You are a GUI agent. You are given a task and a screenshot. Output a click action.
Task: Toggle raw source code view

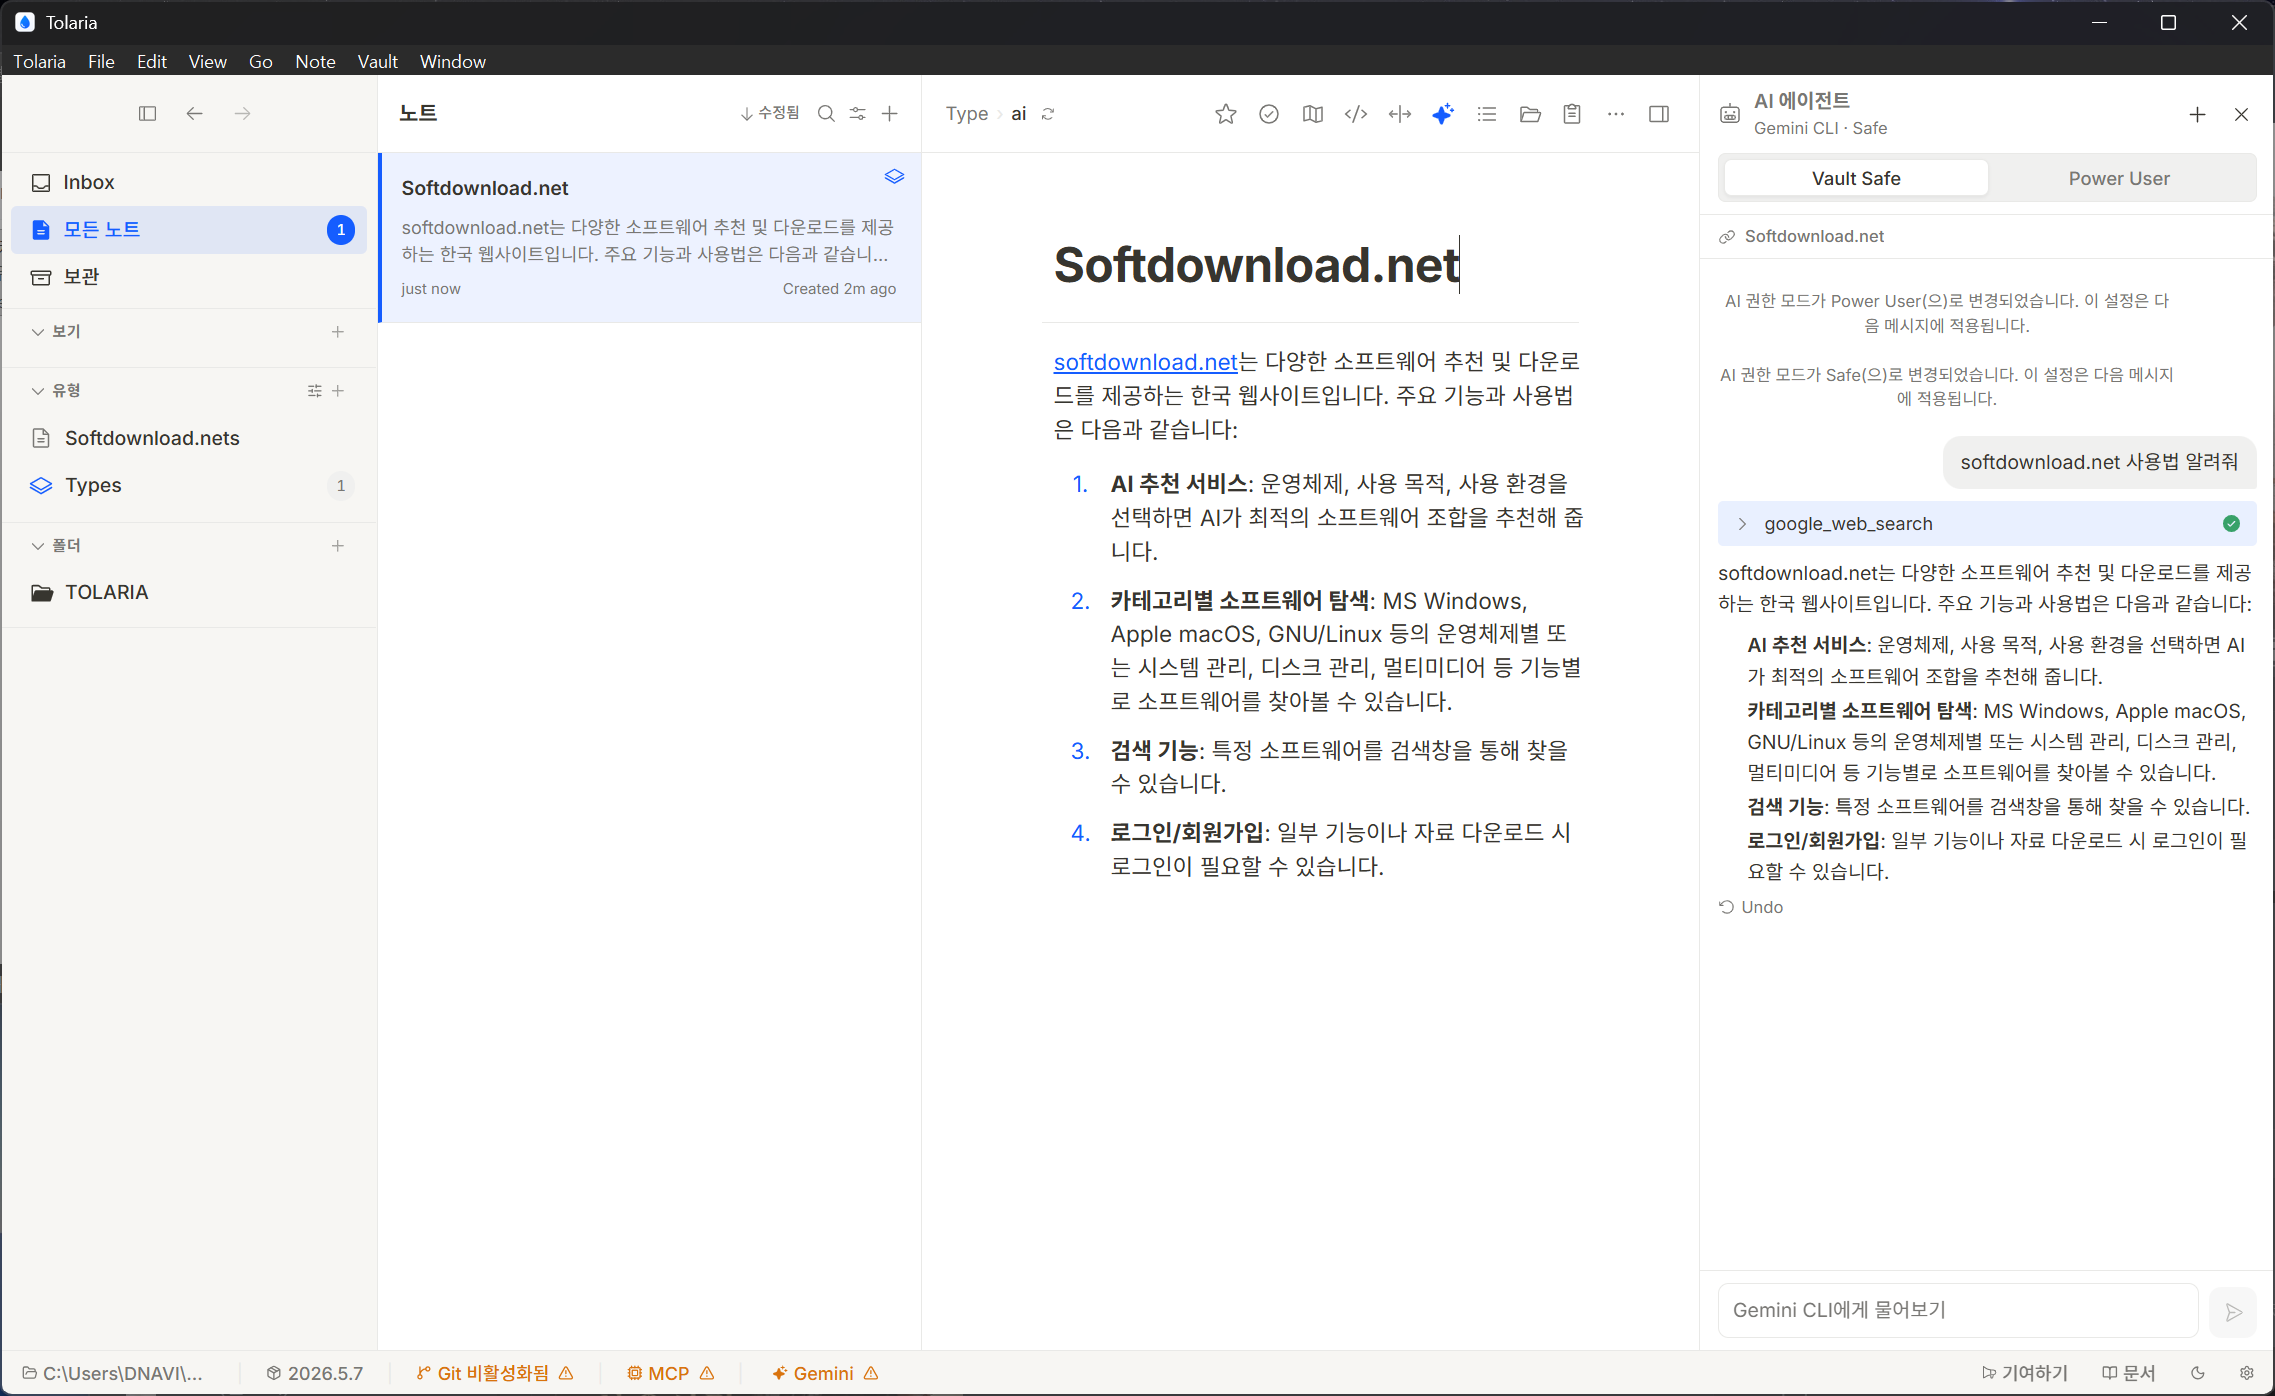(x=1356, y=114)
